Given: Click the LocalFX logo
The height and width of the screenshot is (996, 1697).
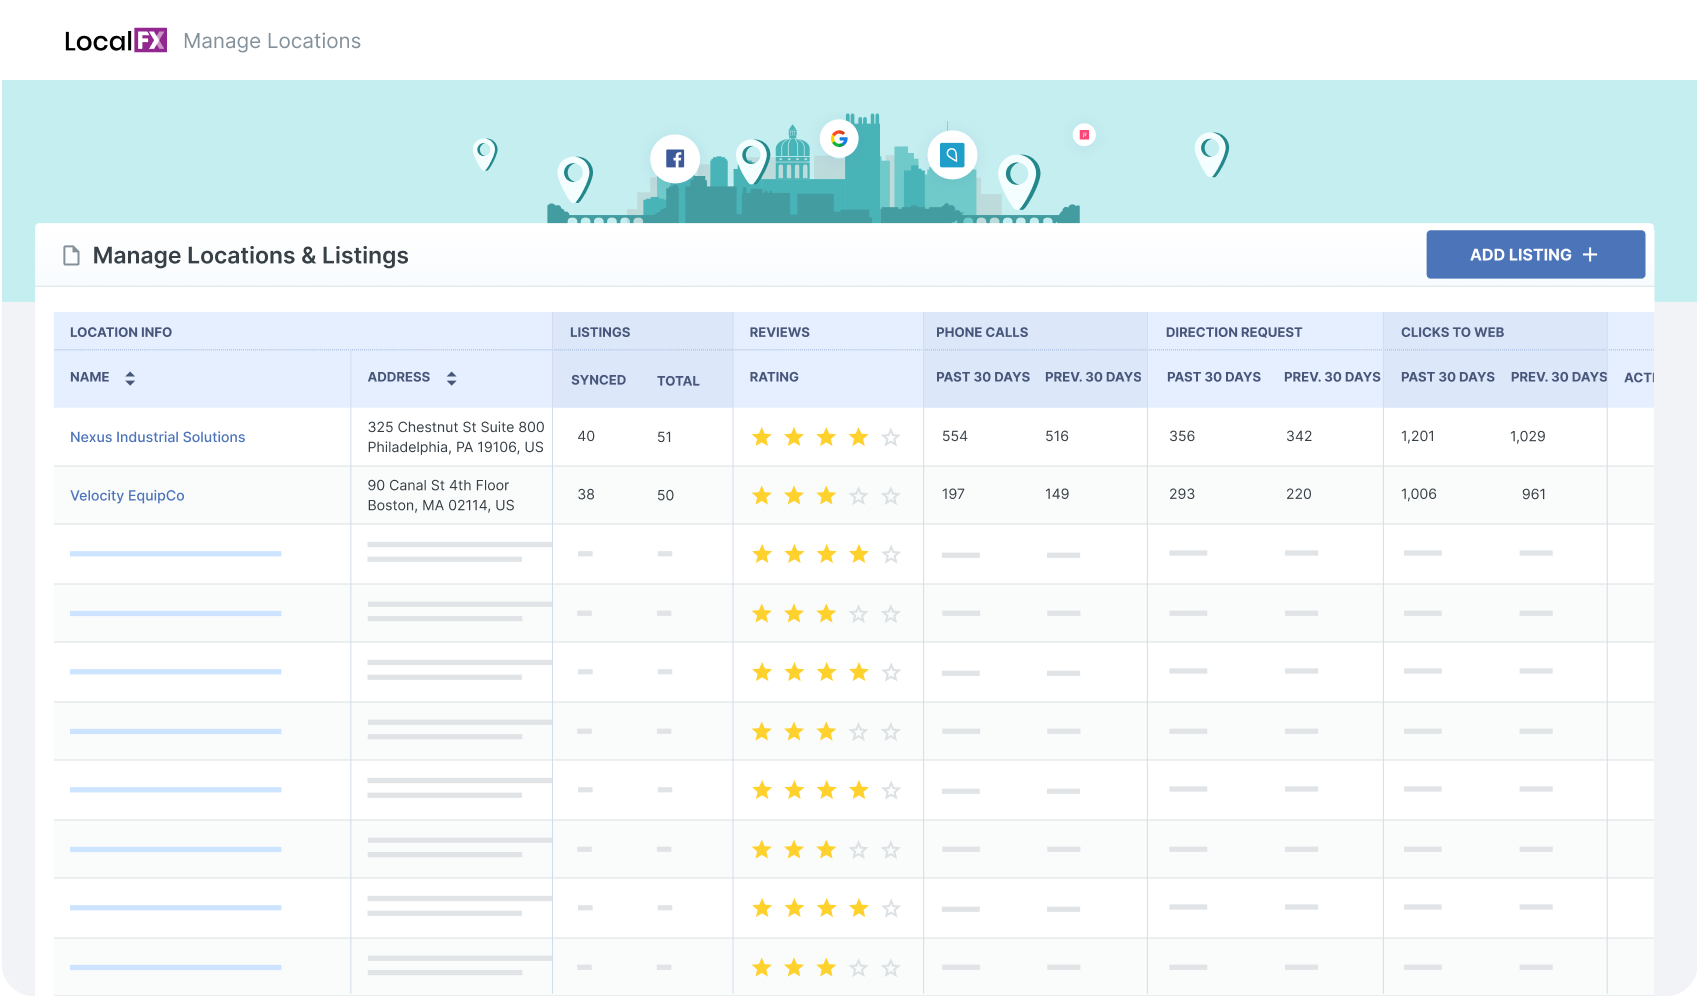Looking at the screenshot, I should point(113,40).
